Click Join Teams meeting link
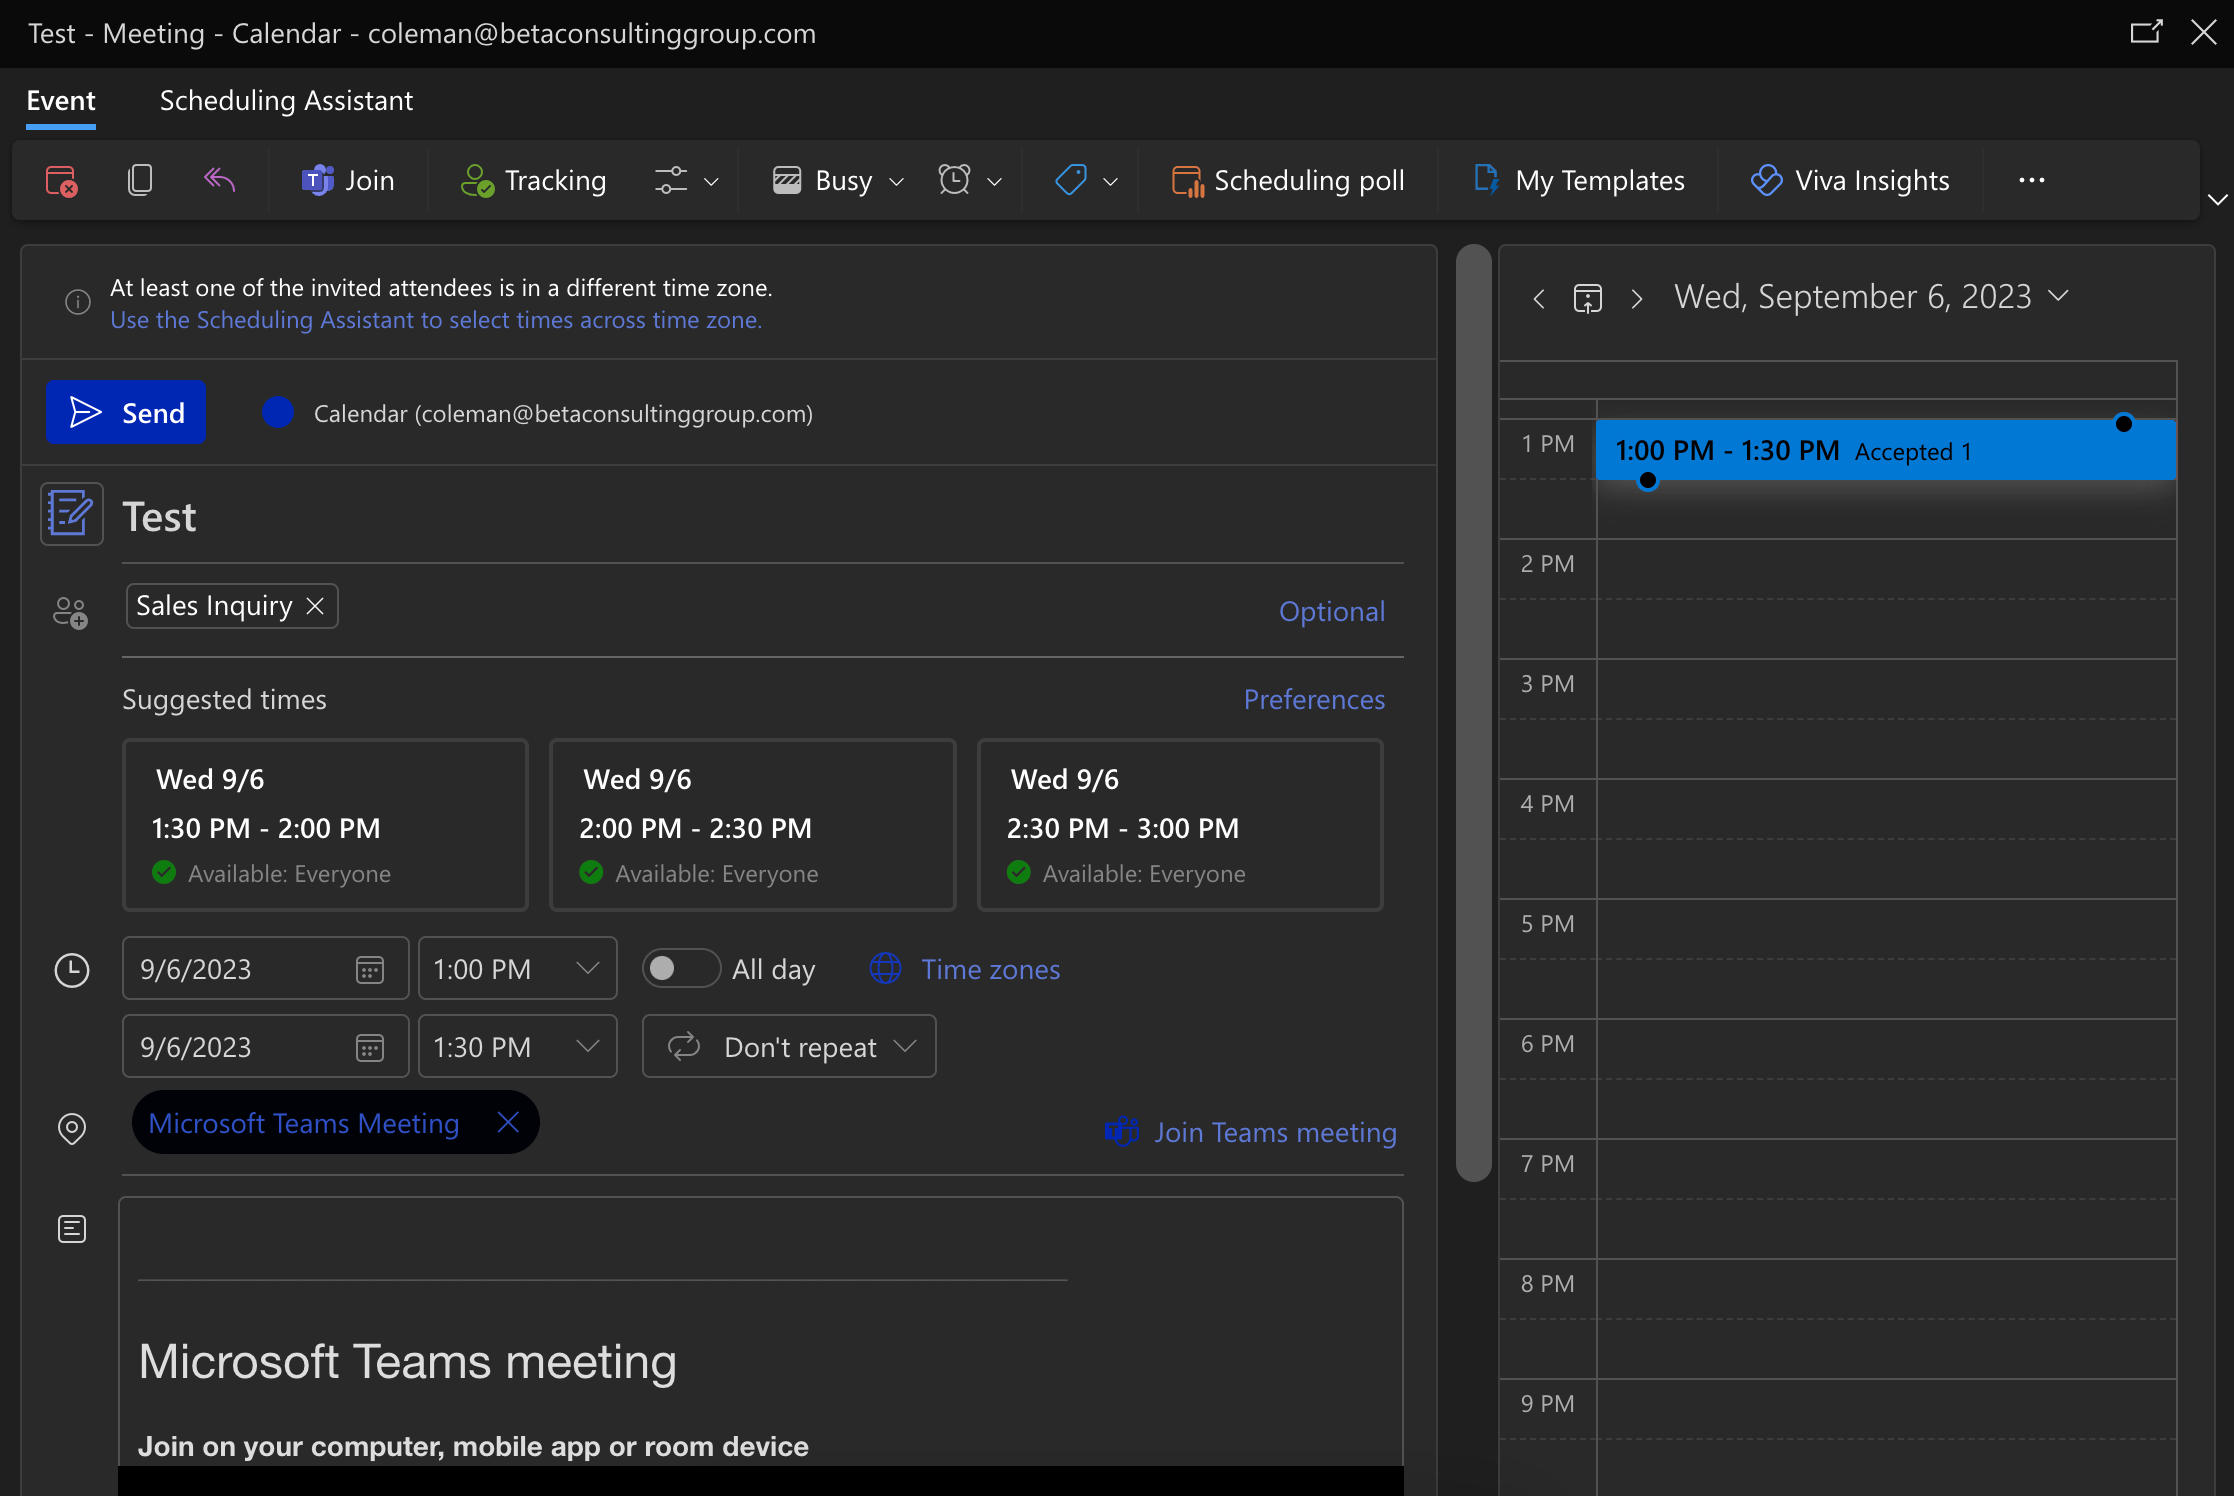The width and height of the screenshot is (2234, 1496). tap(1250, 1132)
